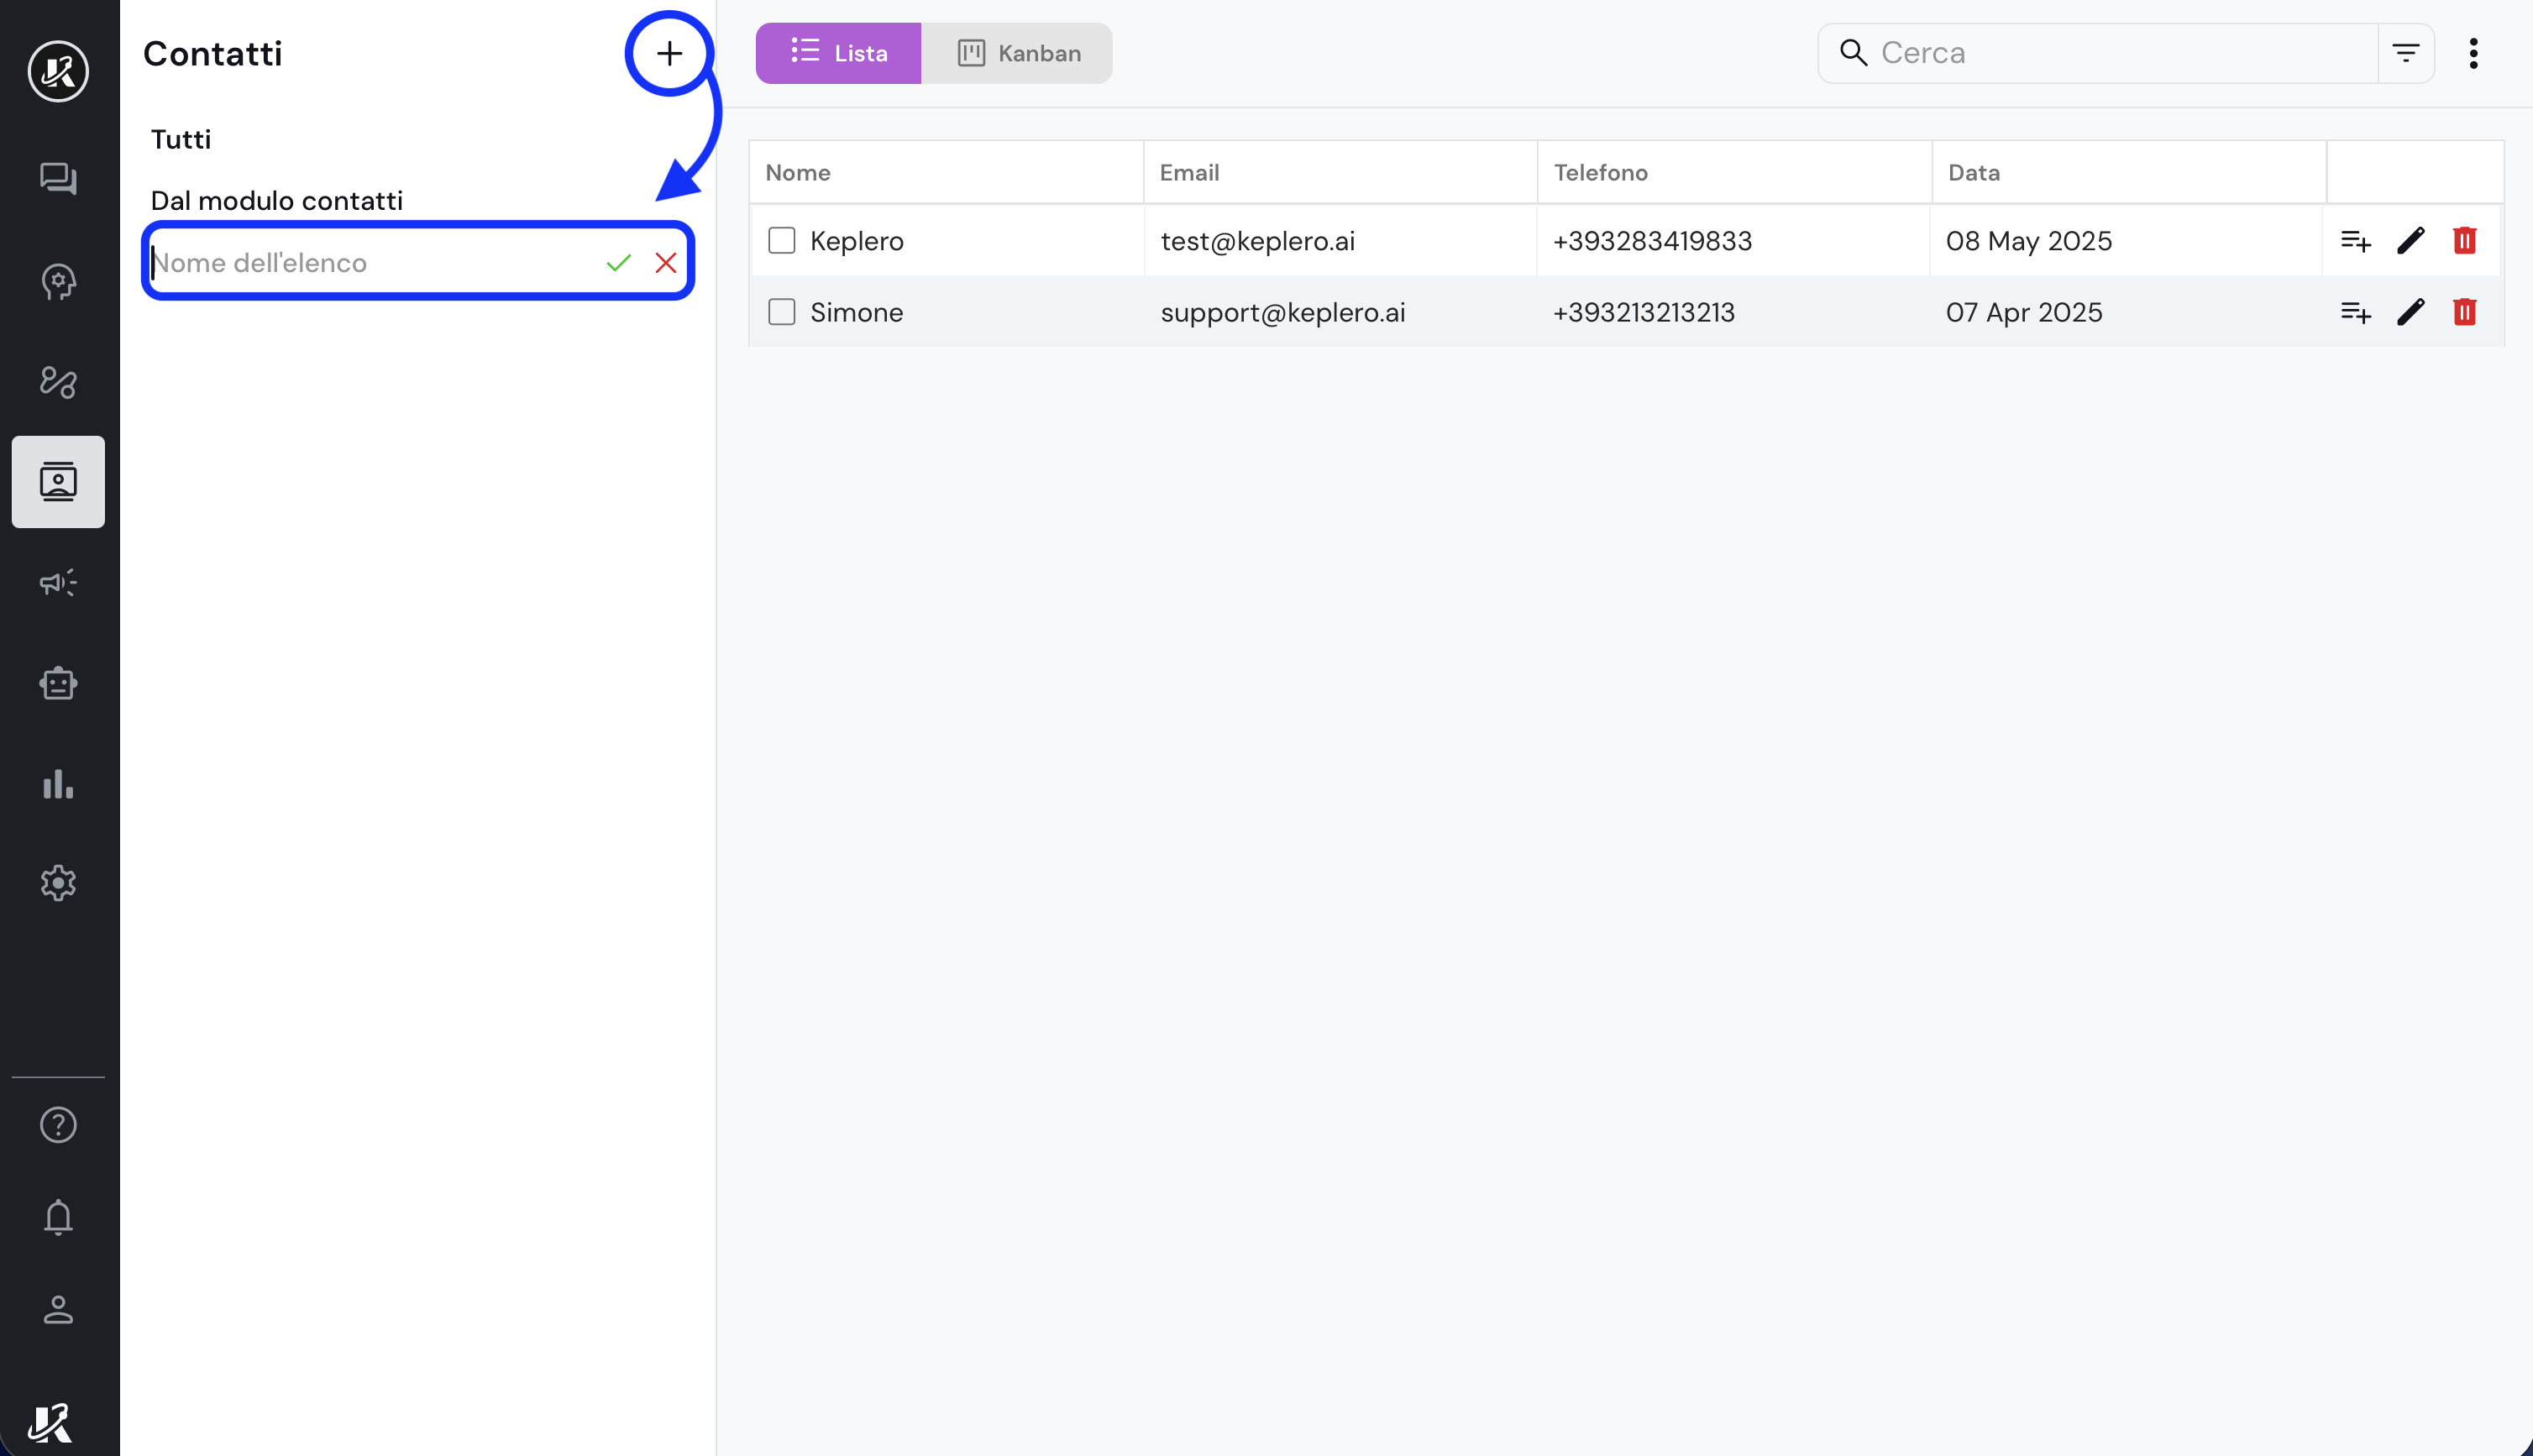The image size is (2533, 1456).
Task: Open the filter options next to search
Action: 2405,53
